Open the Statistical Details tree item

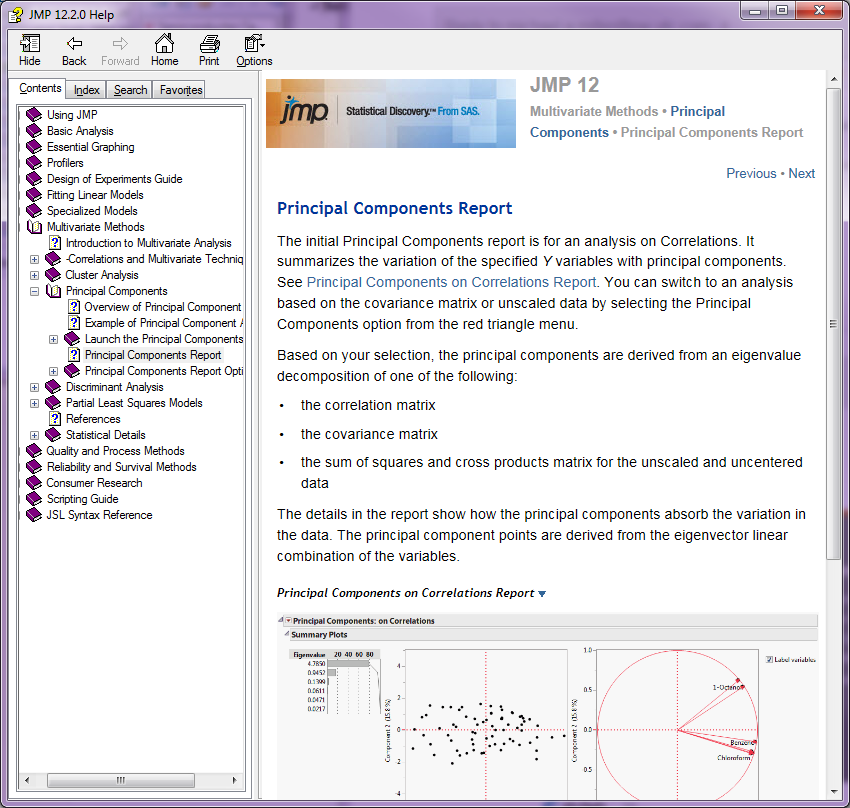point(106,435)
